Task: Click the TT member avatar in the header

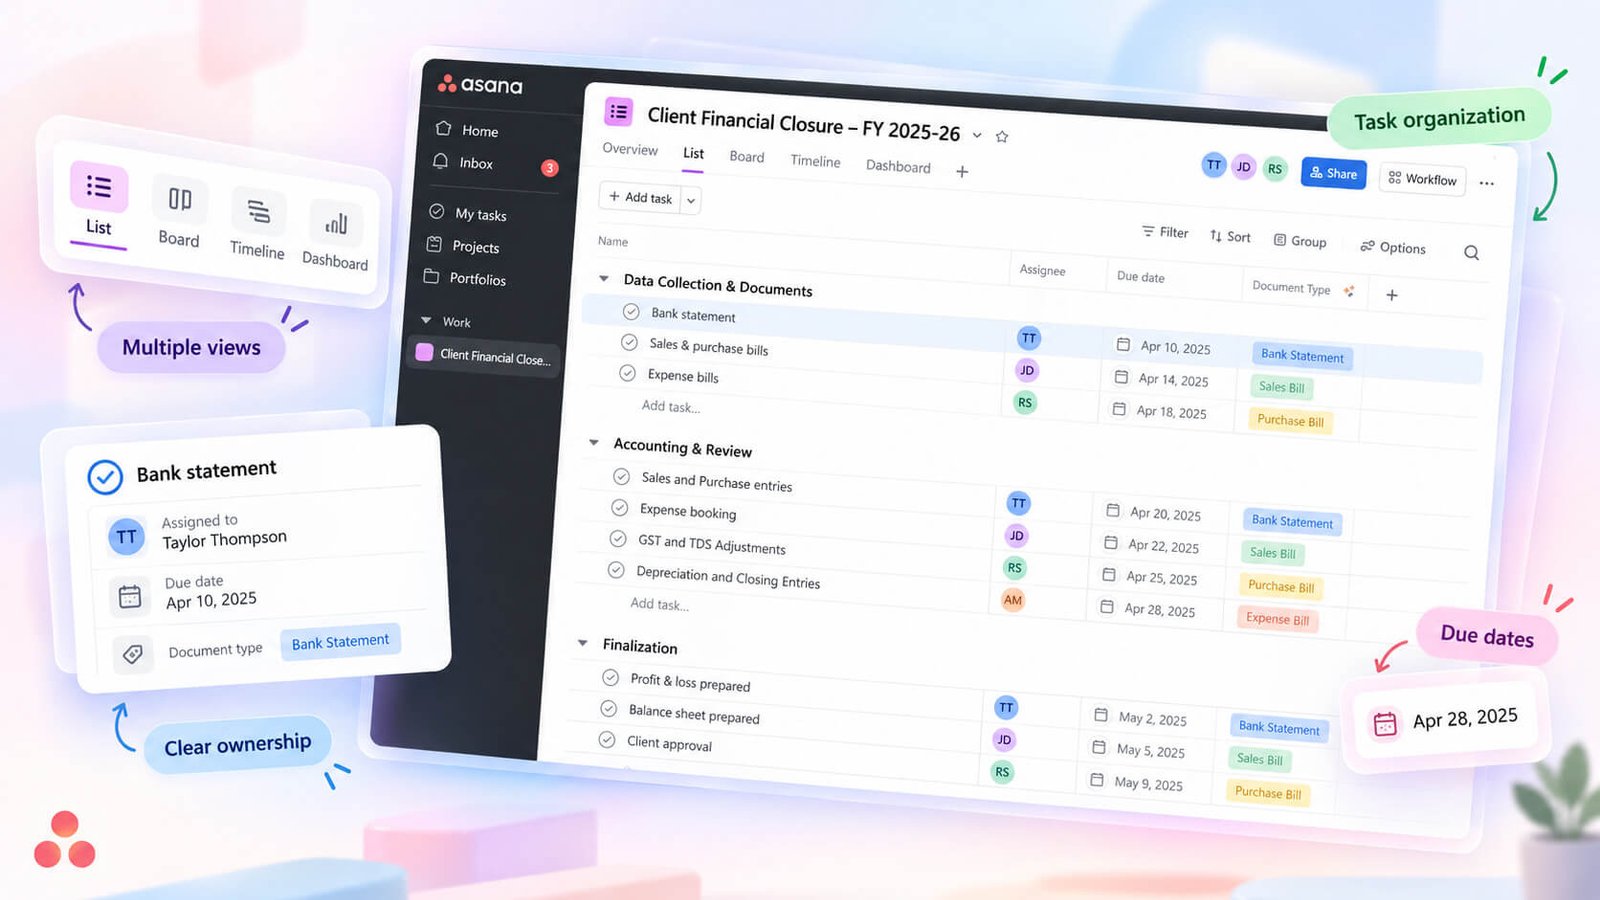Action: (x=1213, y=165)
